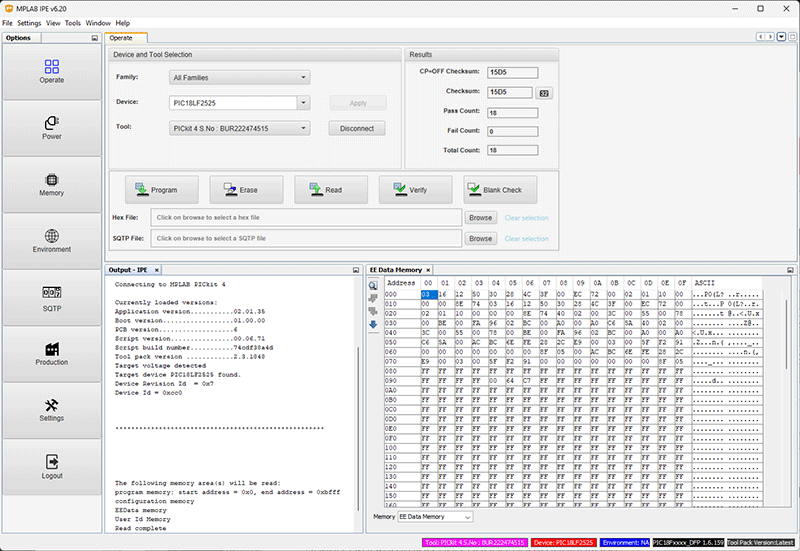Expand the Device dropdown showing PIC18LF2525
The image size is (800, 551).
(303, 102)
